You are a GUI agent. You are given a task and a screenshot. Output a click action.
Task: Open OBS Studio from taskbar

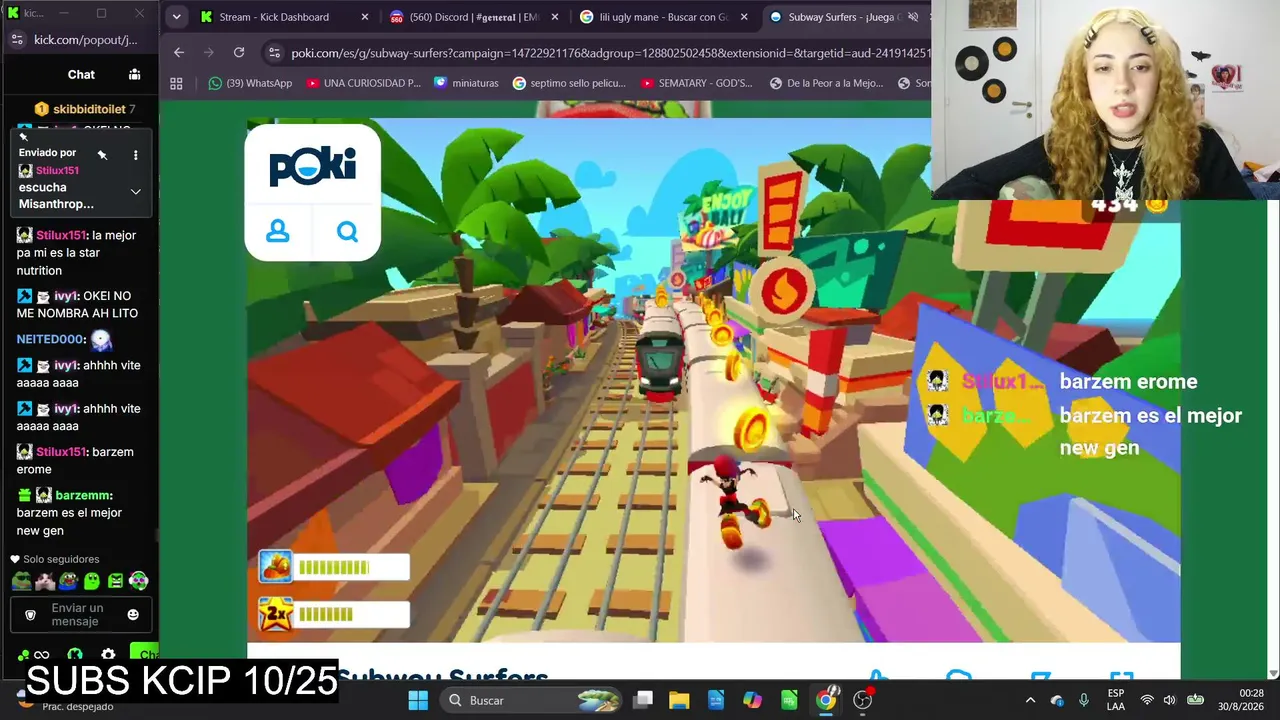click(x=863, y=700)
